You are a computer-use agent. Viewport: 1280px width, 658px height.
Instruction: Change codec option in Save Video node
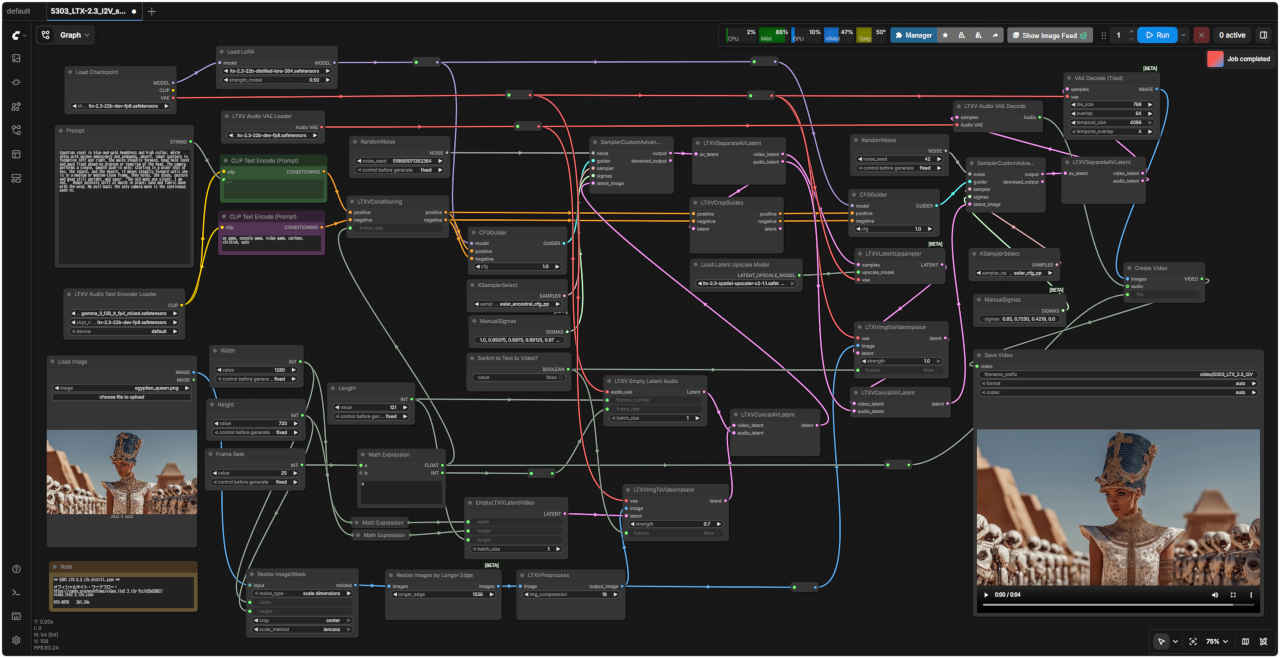pyautogui.click(x=1117, y=392)
